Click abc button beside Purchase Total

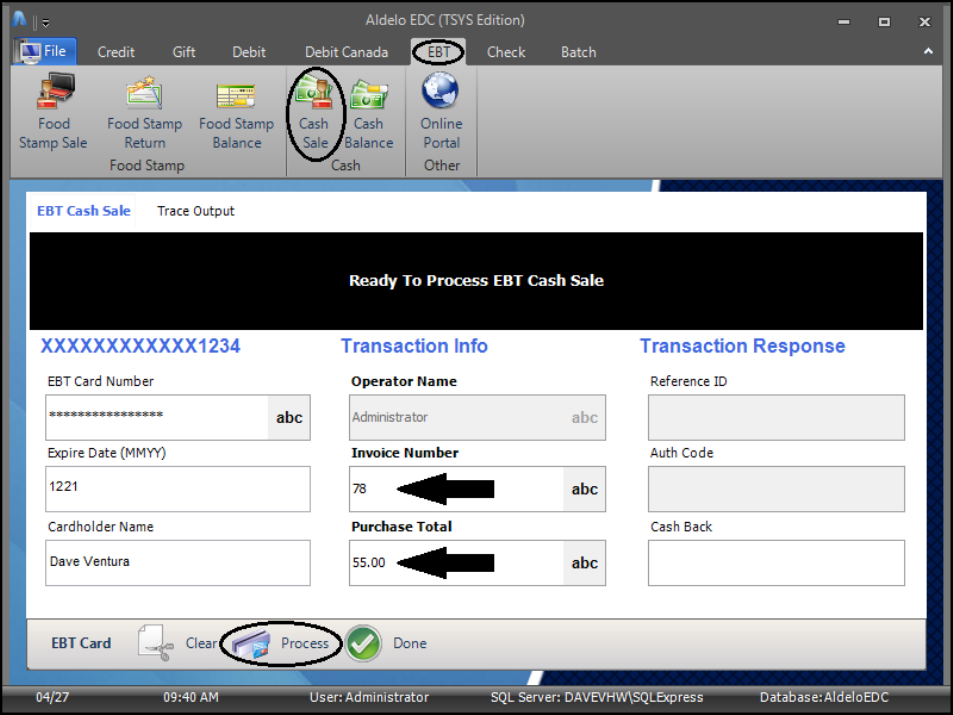coord(584,562)
